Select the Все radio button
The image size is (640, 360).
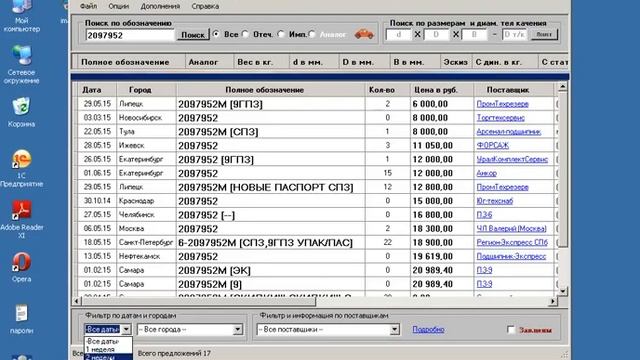216,34
